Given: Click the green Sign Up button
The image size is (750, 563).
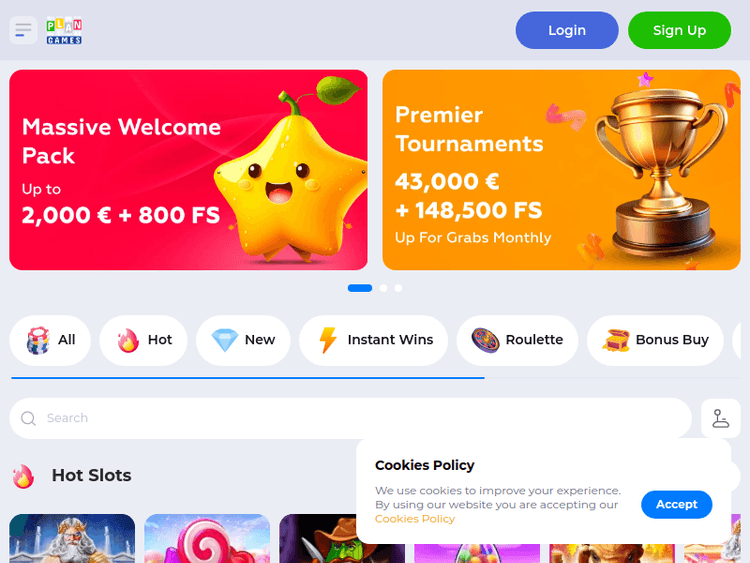Looking at the screenshot, I should pyautogui.click(x=679, y=30).
